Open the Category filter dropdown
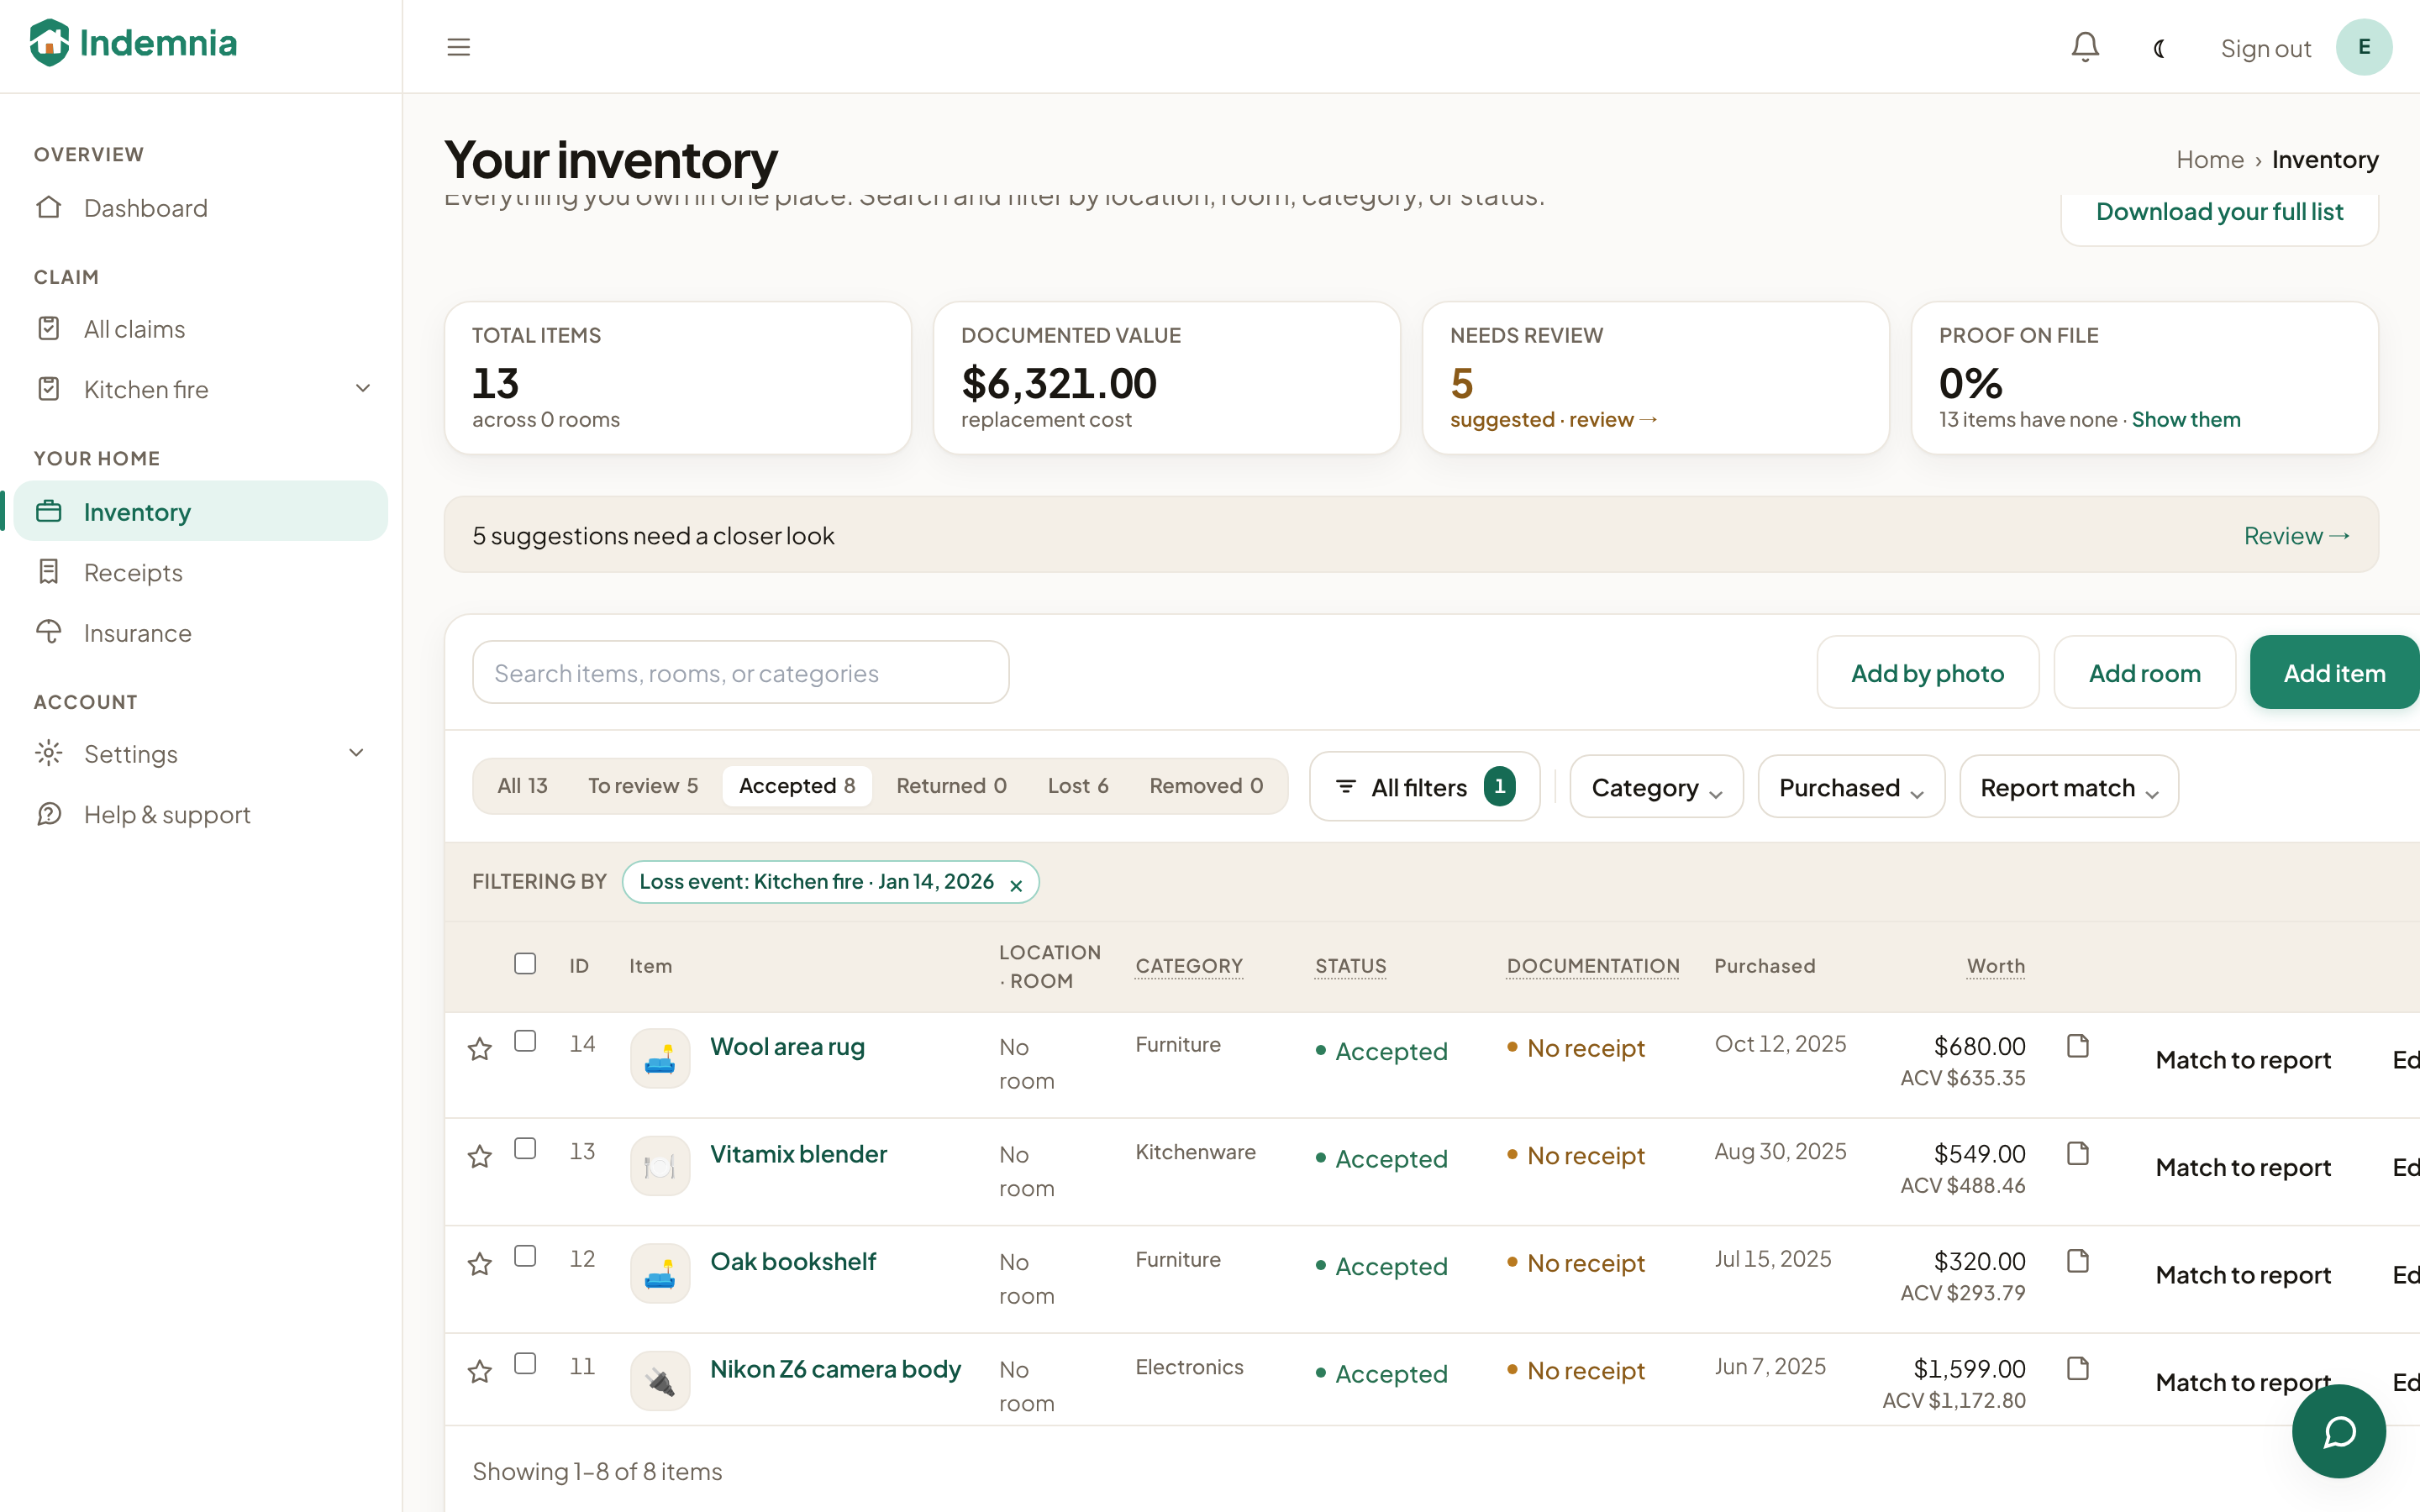 pos(1656,787)
